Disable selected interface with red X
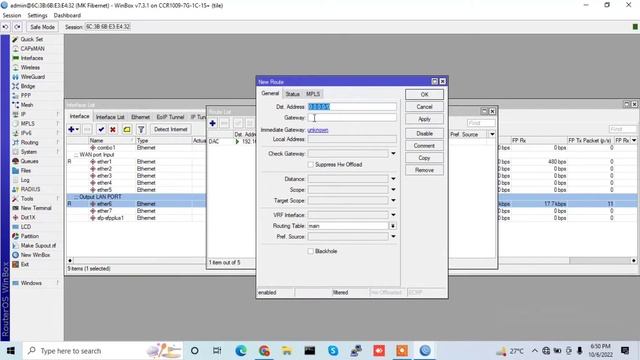The image size is (640, 360). 113,129
